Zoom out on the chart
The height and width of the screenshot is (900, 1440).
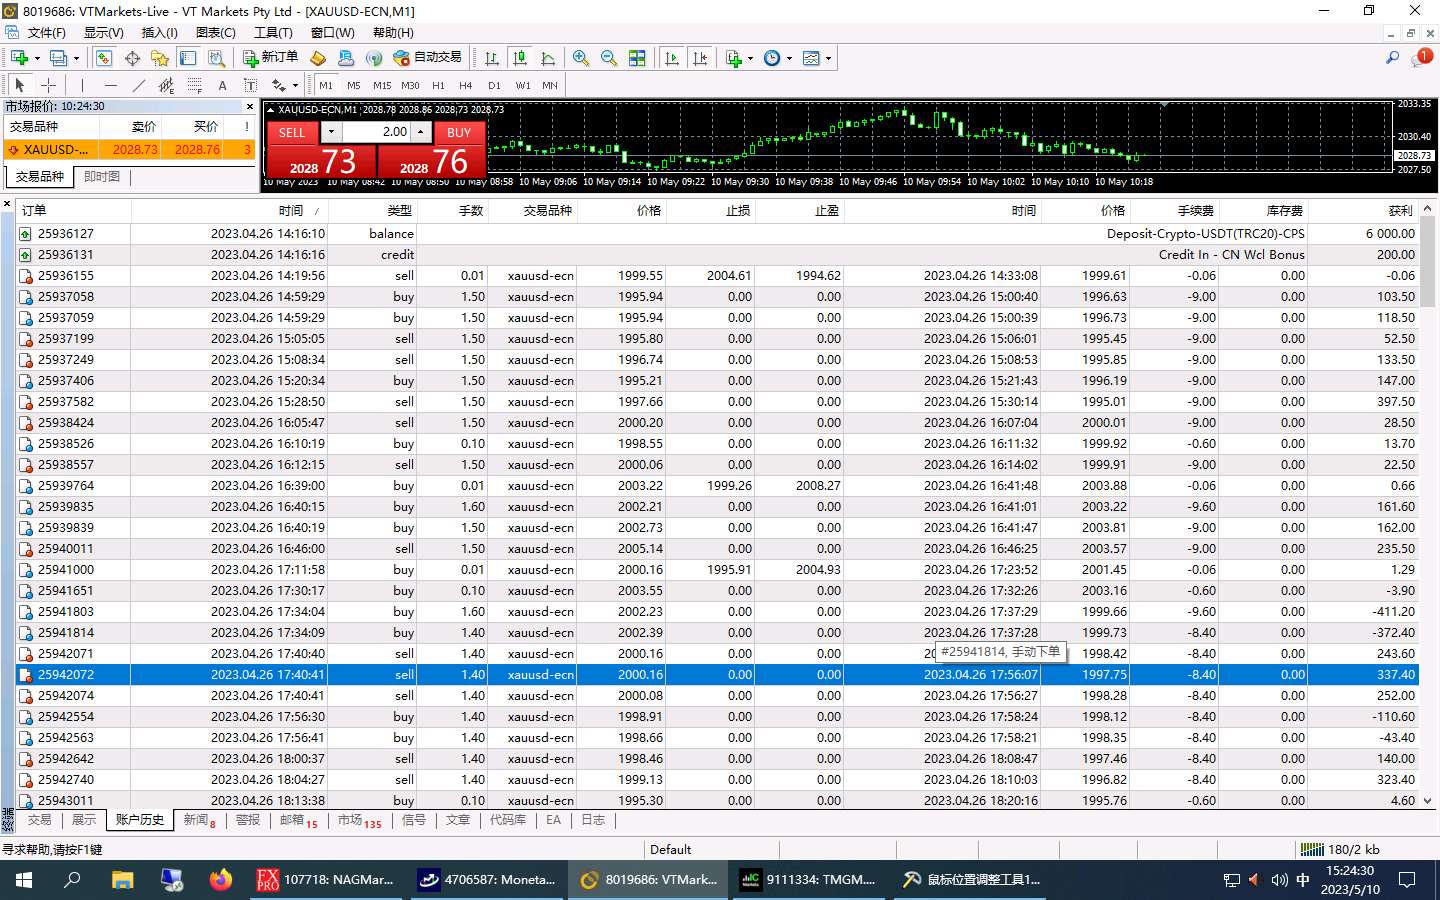pos(609,58)
